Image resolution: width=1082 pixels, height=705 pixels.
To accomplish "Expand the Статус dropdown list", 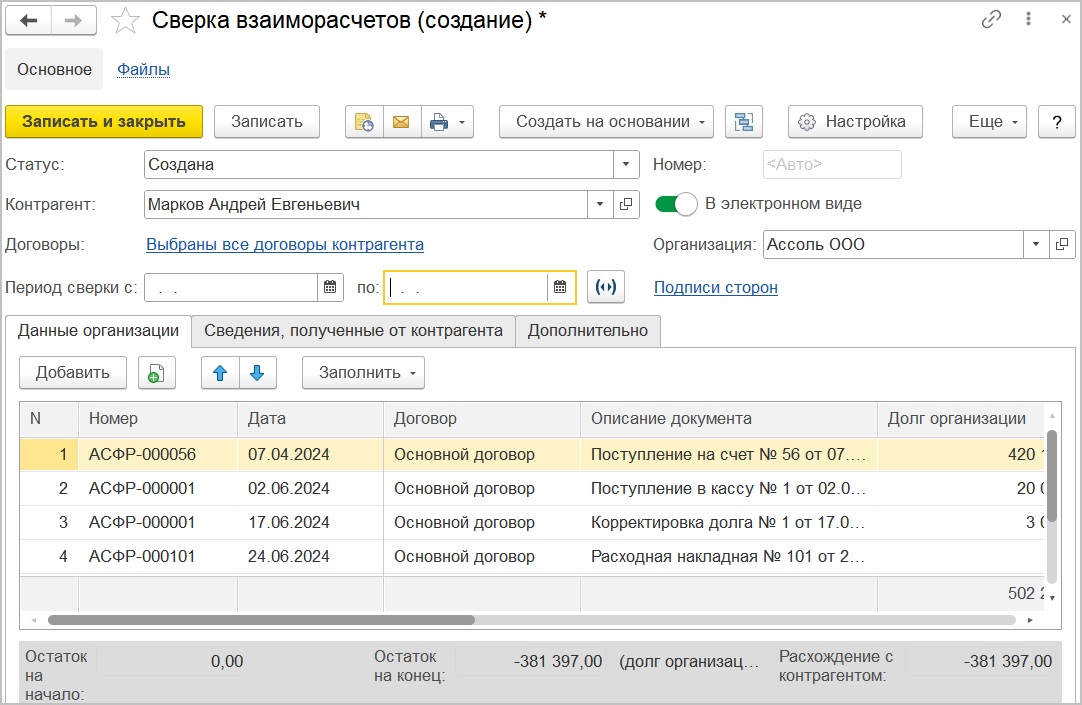I will click(x=626, y=165).
